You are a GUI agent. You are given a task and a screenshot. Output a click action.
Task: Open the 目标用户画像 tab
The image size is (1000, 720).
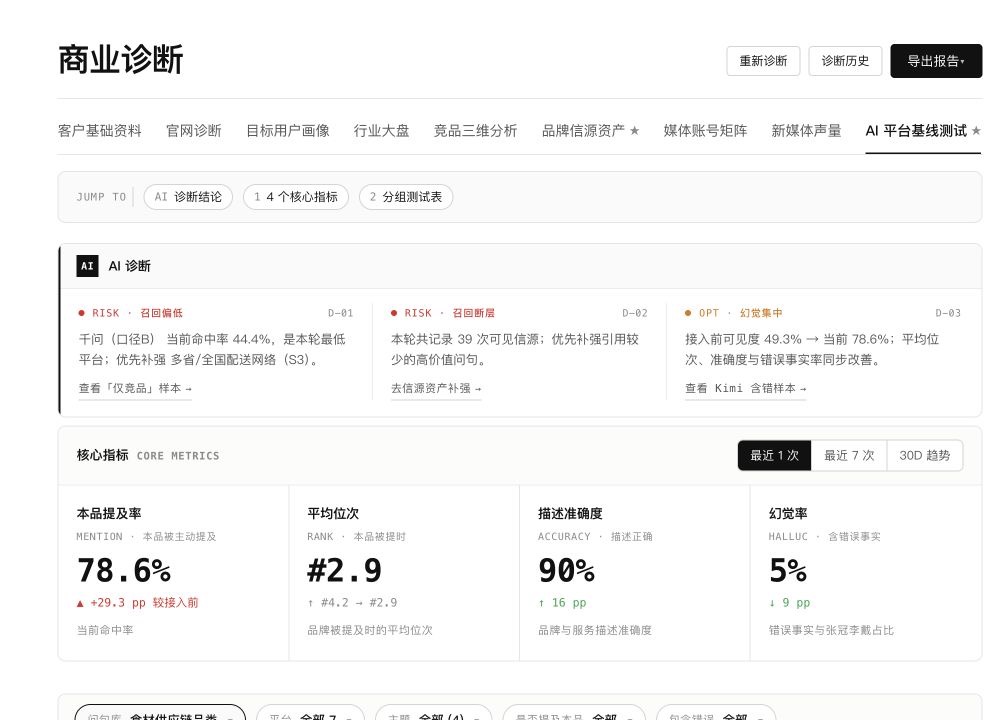[288, 131]
